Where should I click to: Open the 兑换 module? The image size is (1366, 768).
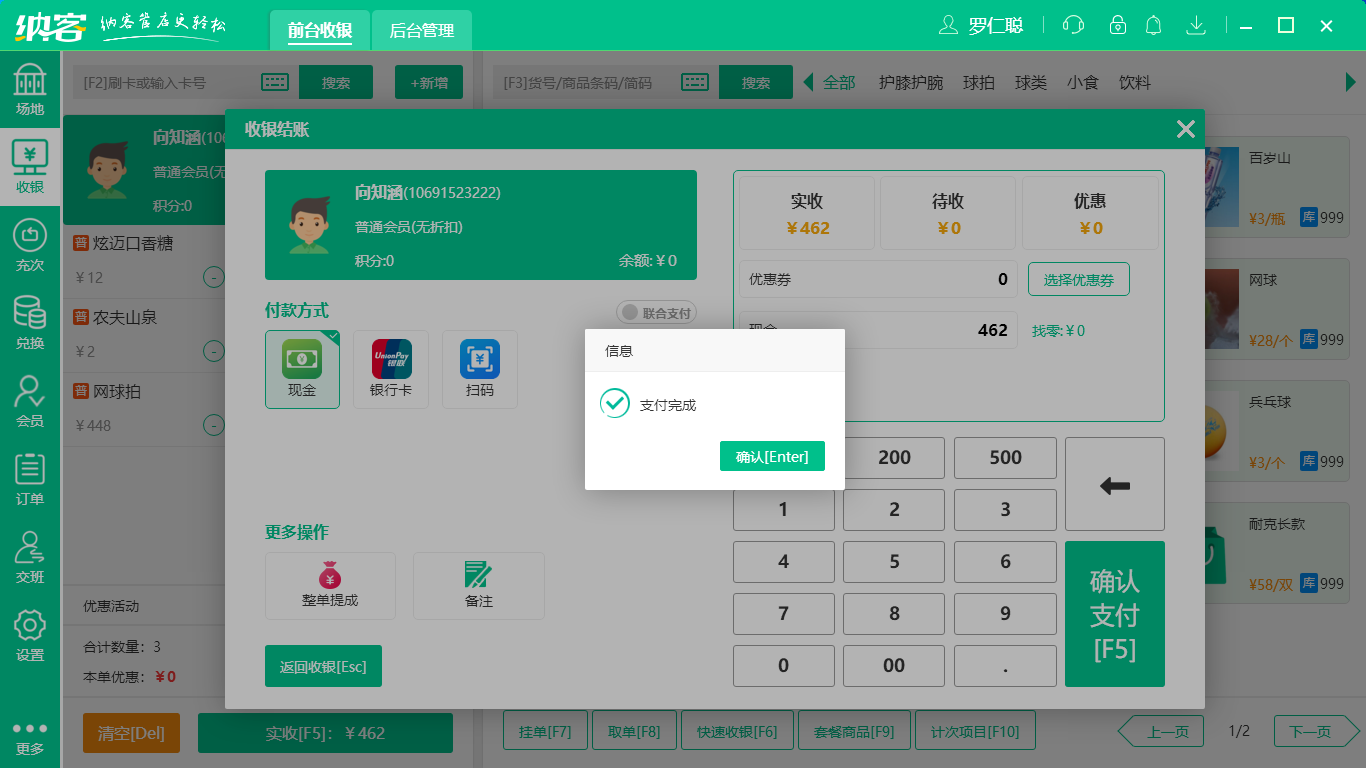point(30,320)
